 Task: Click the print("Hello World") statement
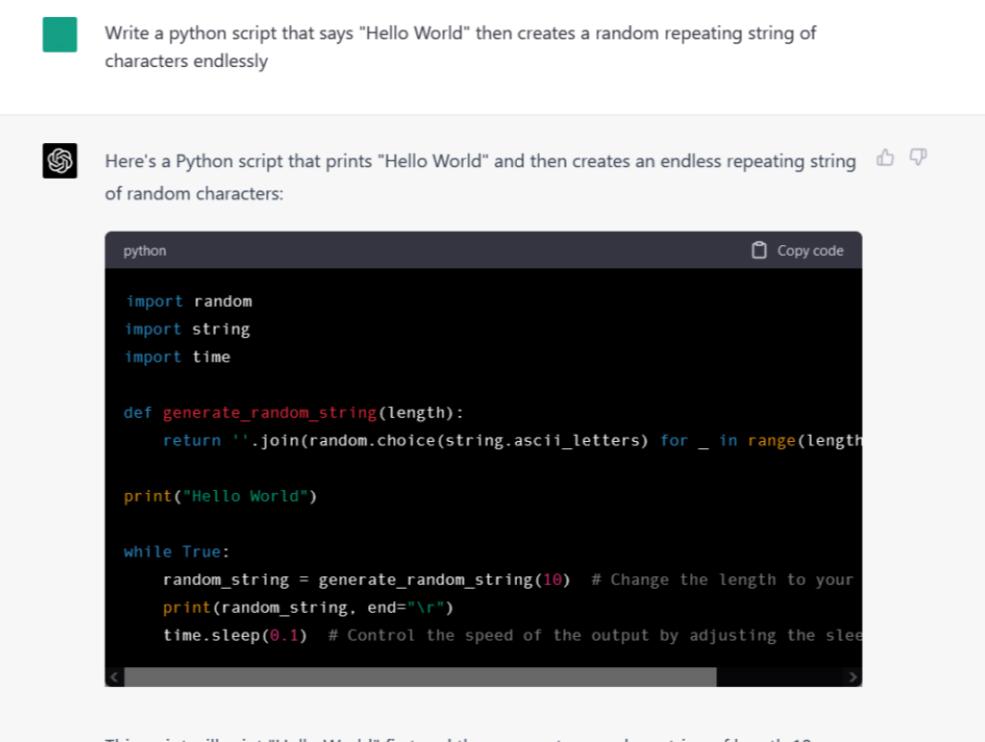[x=220, y=496]
